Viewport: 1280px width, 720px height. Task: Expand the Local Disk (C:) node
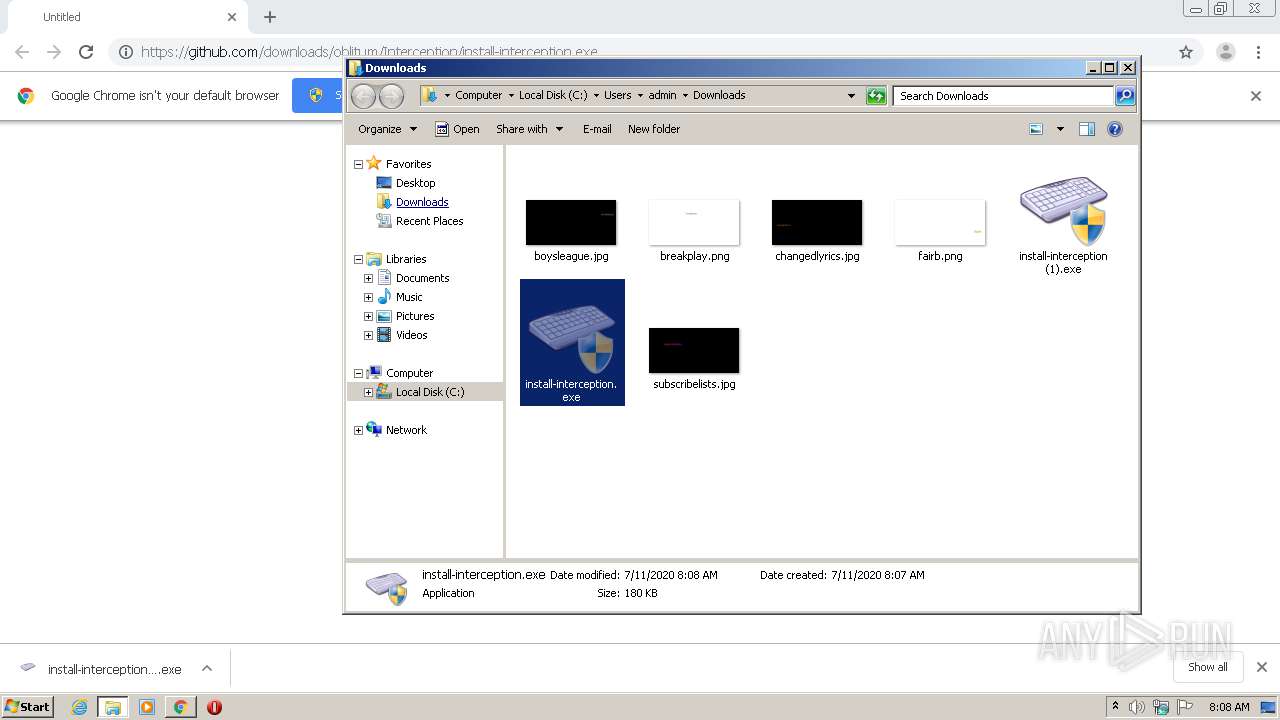368,392
